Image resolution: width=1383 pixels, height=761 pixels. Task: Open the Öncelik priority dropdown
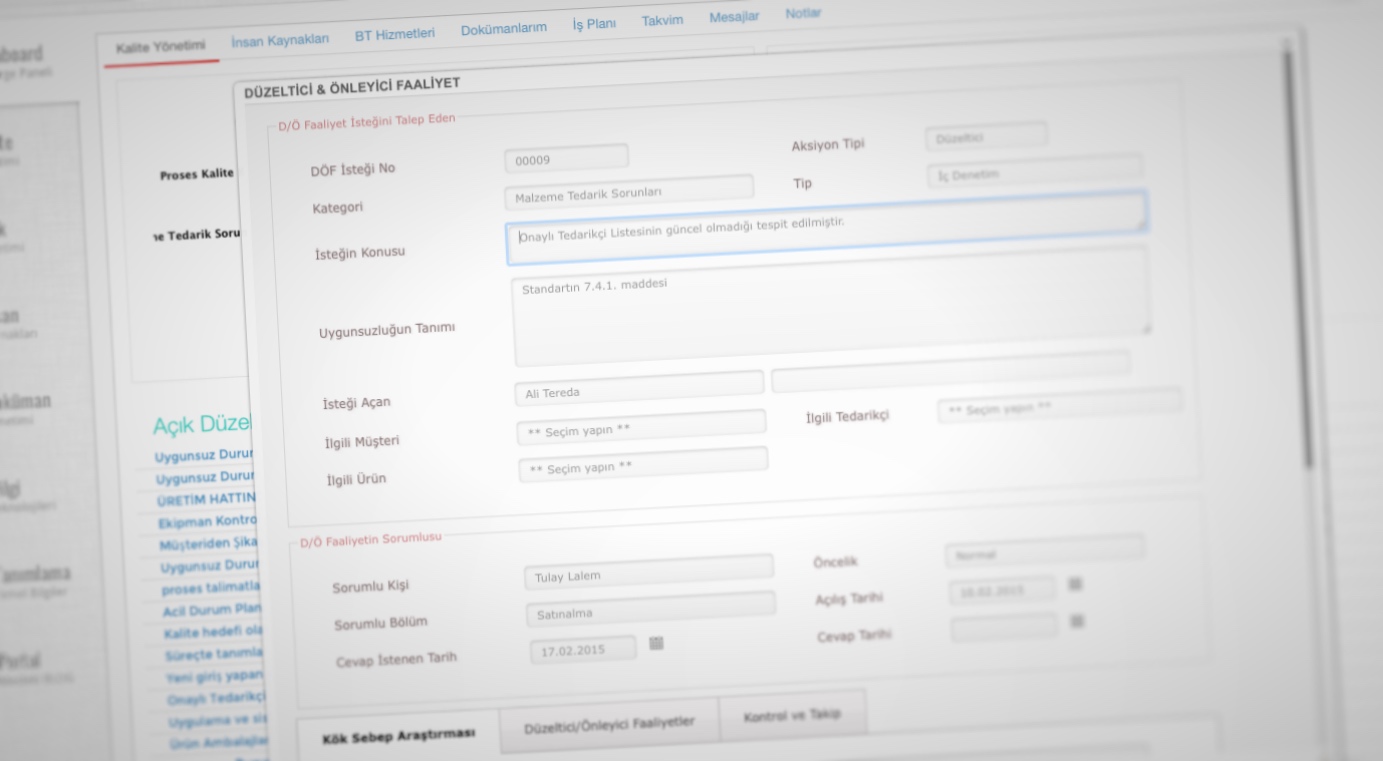pyautogui.click(x=1043, y=550)
